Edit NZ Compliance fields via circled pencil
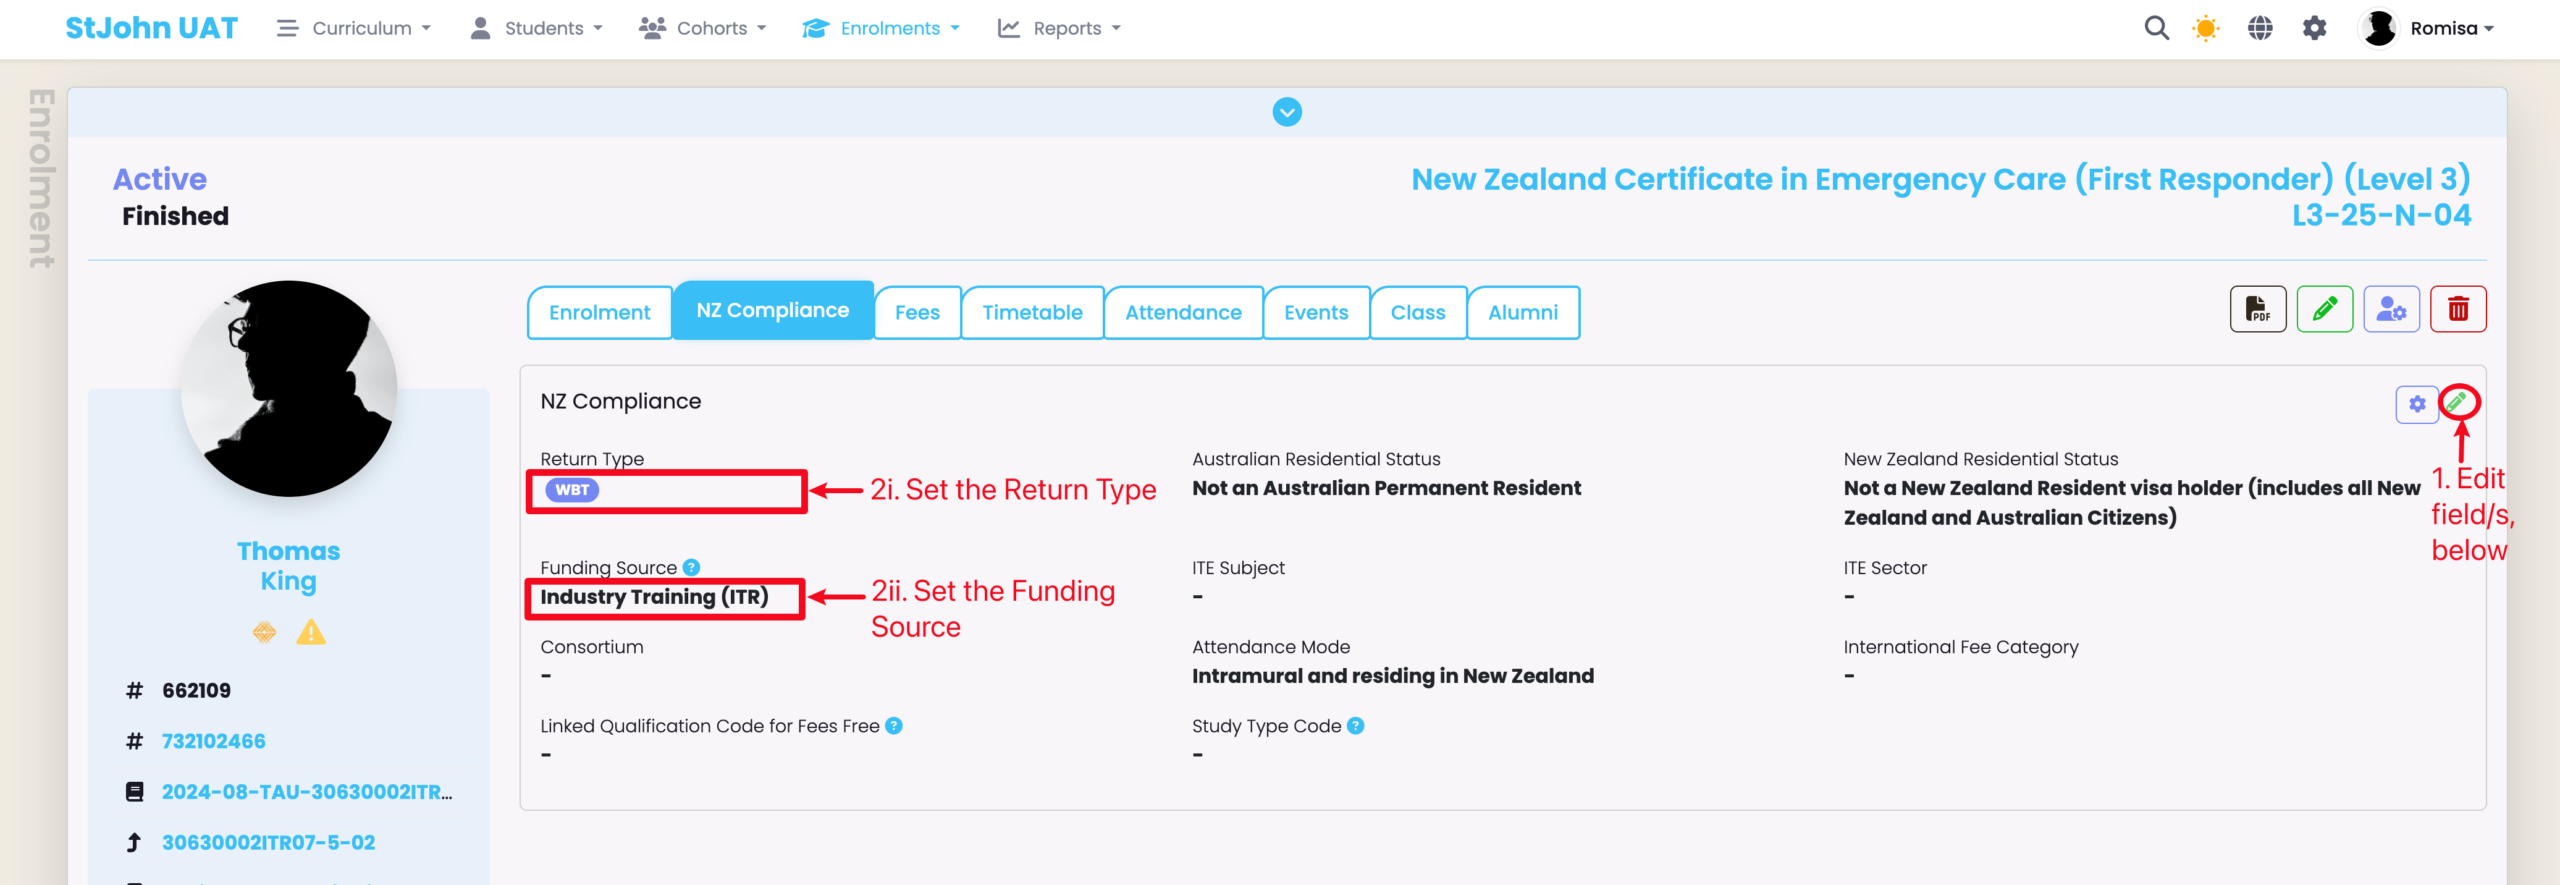 coord(2458,402)
